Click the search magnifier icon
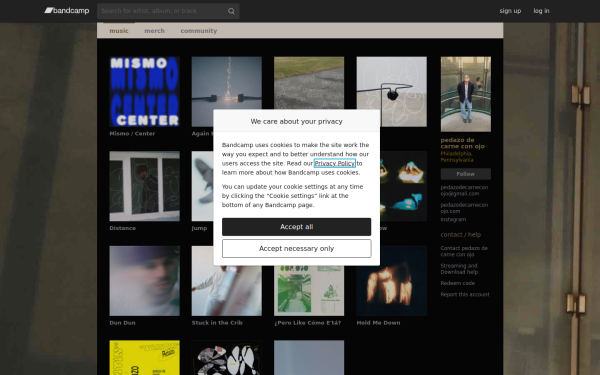This screenshot has height=375, width=600. (231, 11)
